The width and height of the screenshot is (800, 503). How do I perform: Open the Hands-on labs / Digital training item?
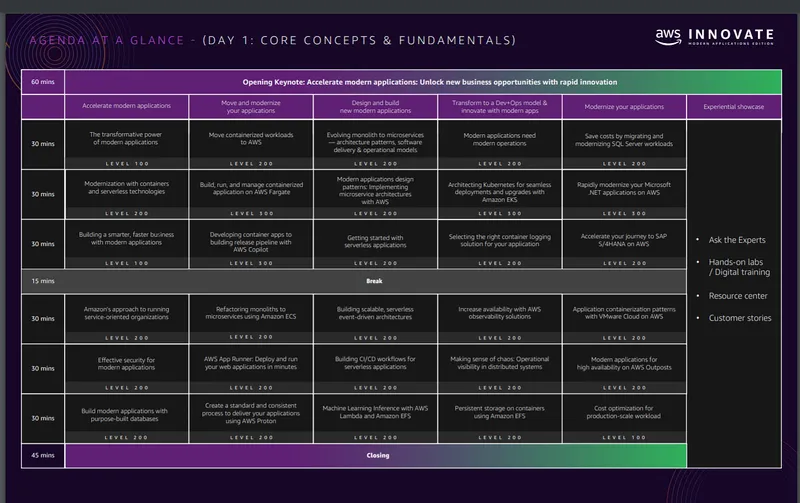(x=739, y=267)
